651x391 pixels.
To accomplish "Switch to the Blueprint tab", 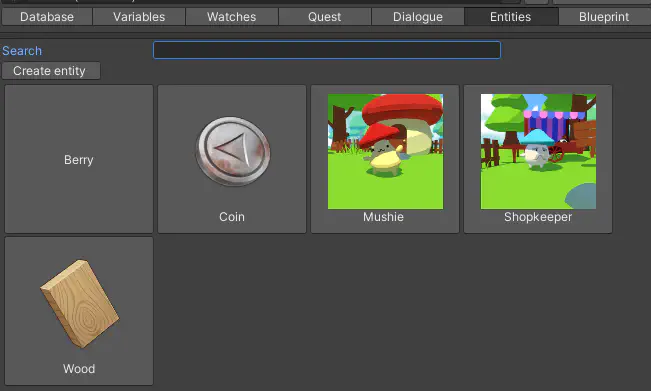I will click(x=604, y=17).
